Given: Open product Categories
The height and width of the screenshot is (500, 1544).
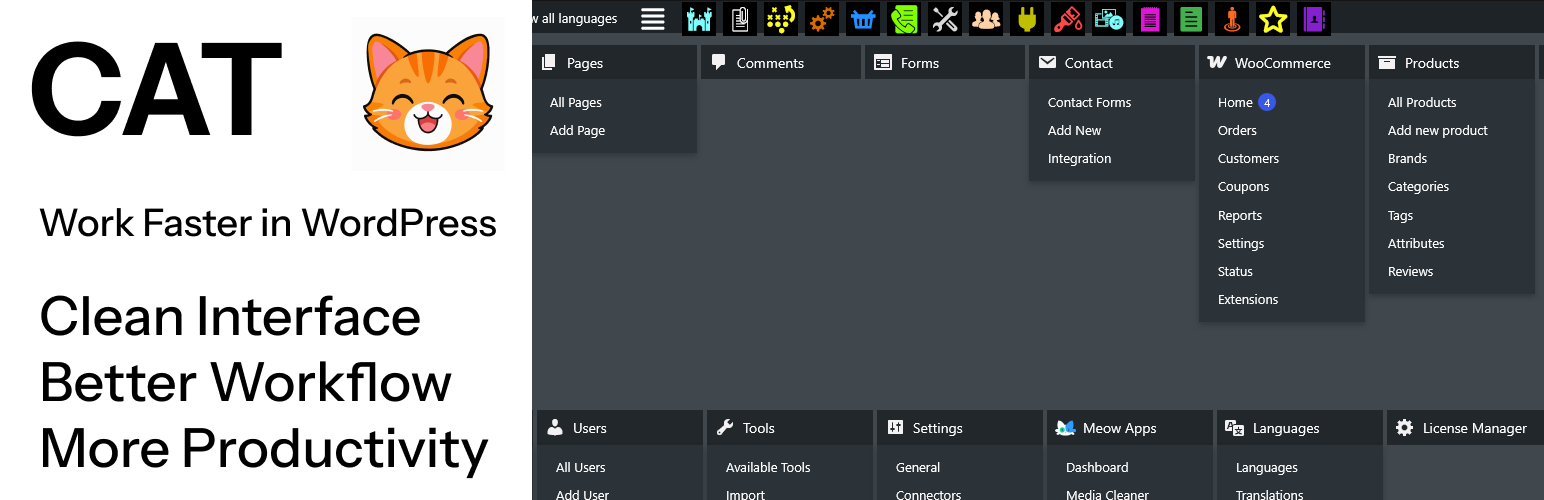Looking at the screenshot, I should [1418, 186].
